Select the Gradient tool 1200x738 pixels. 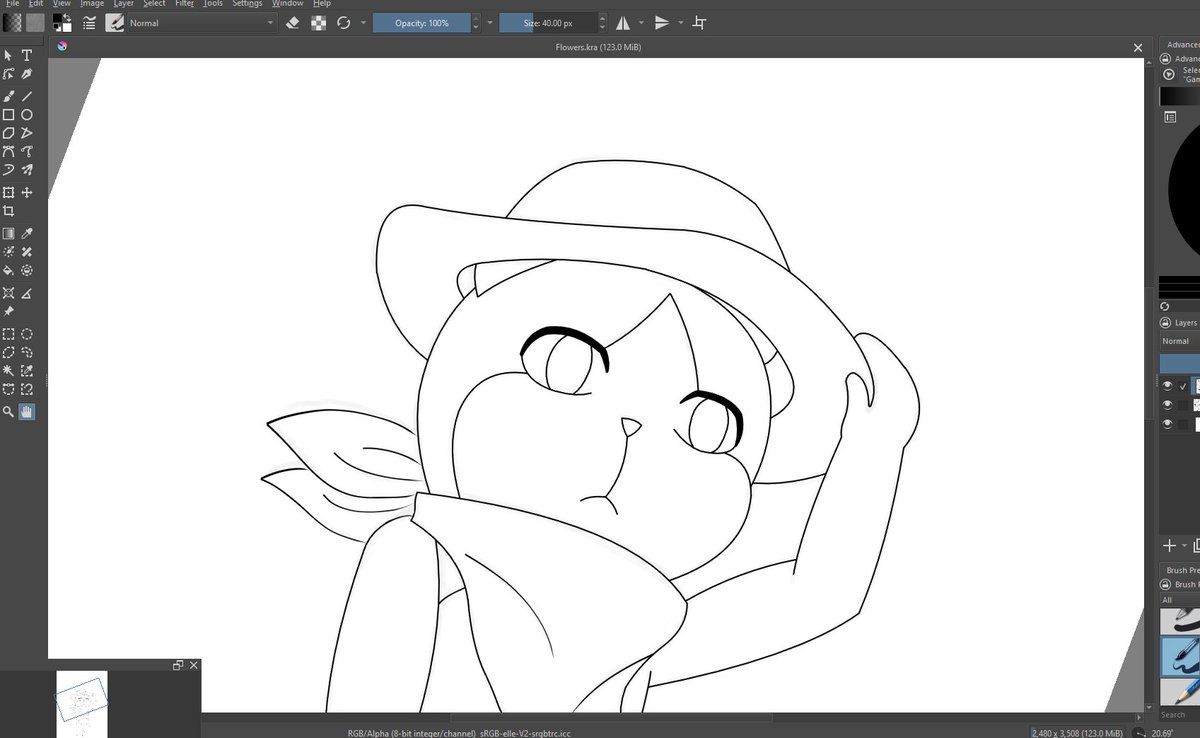pyautogui.click(x=8, y=232)
